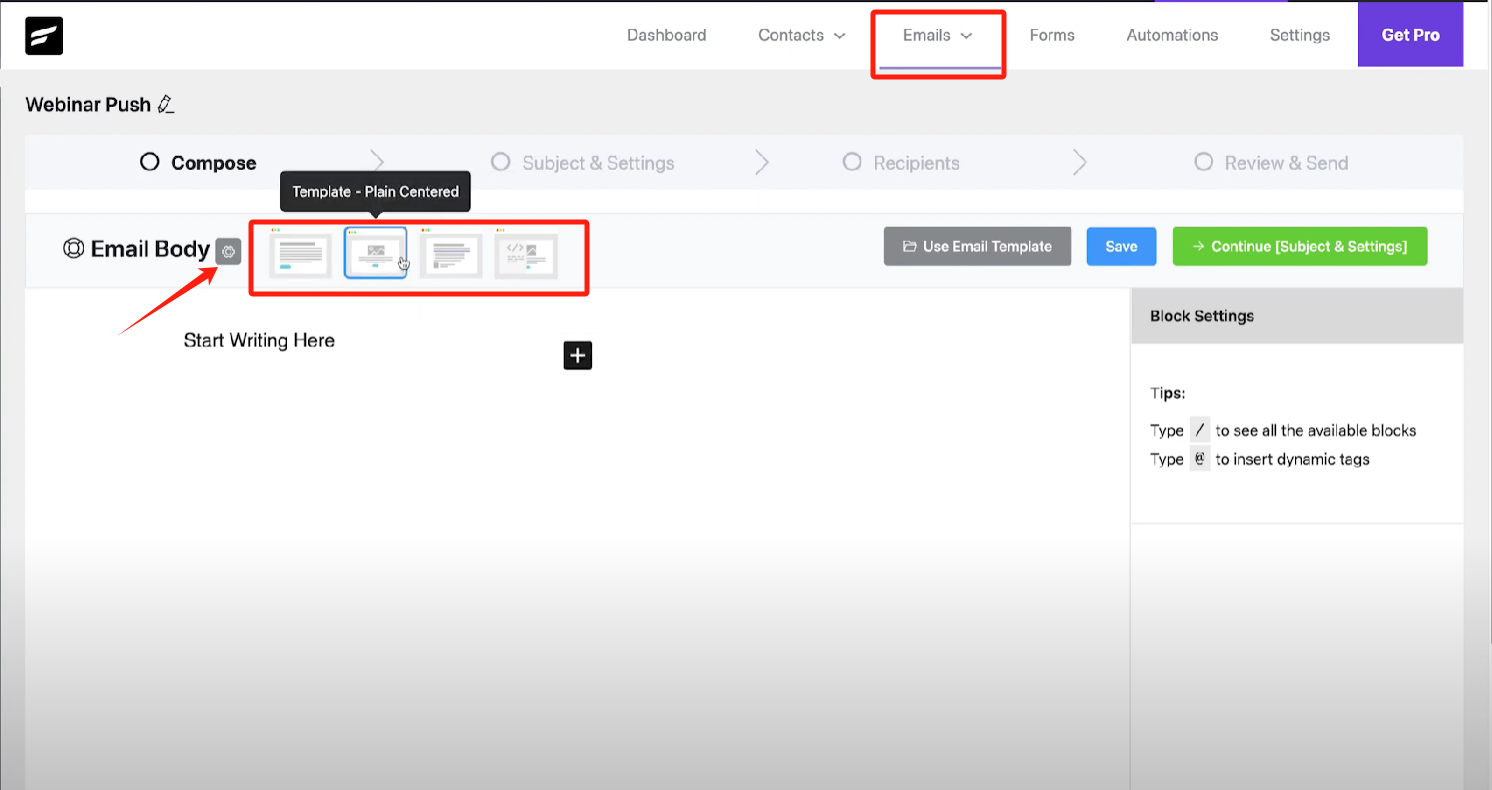Click the Save button
The height and width of the screenshot is (790, 1492).
pyautogui.click(x=1120, y=246)
